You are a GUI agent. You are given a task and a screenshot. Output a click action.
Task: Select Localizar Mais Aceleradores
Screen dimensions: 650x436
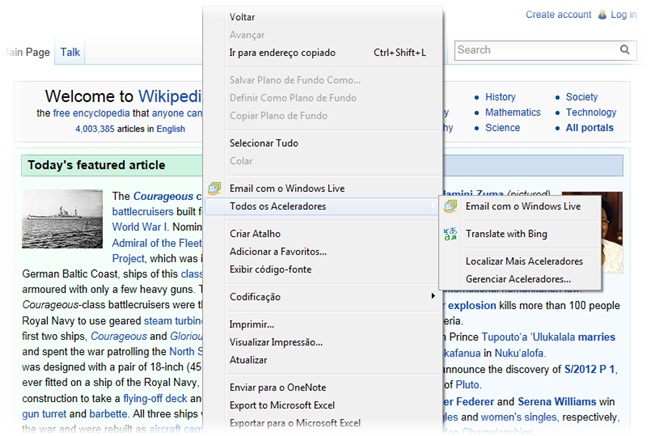click(x=524, y=261)
